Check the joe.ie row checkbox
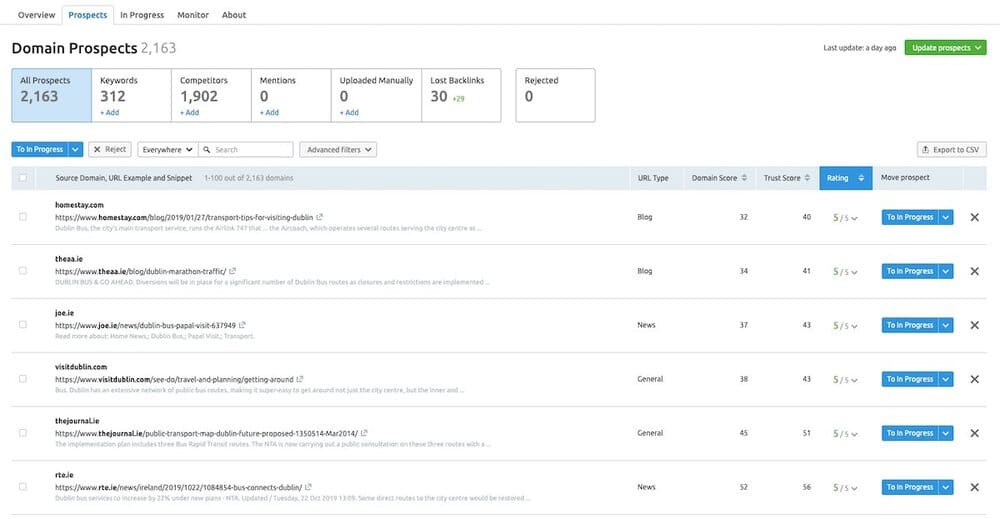1000x519 pixels. [23, 325]
